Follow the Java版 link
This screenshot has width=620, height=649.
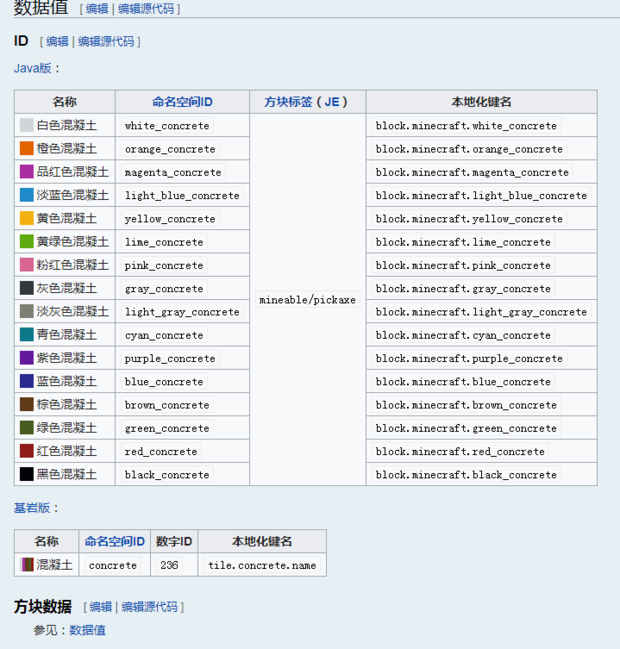pos(32,68)
